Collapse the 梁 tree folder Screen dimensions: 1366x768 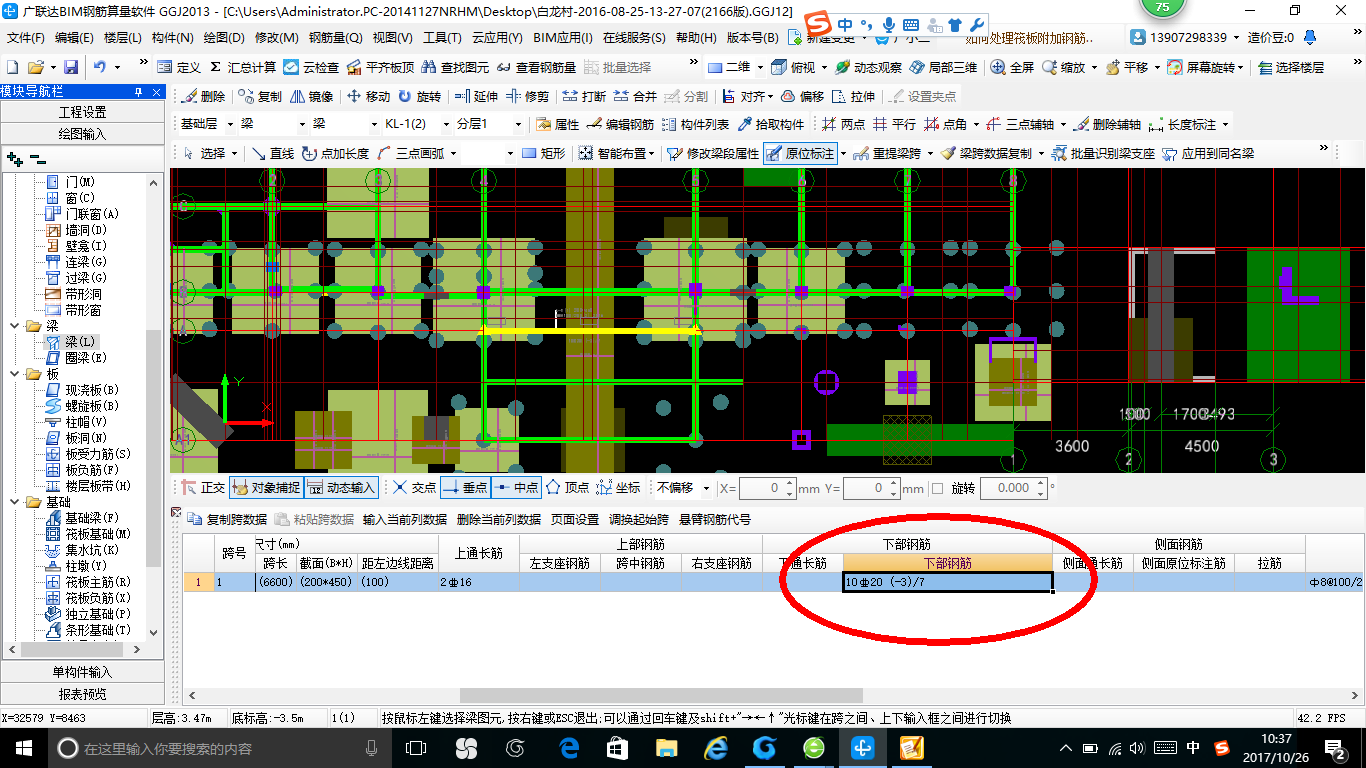[x=15, y=326]
